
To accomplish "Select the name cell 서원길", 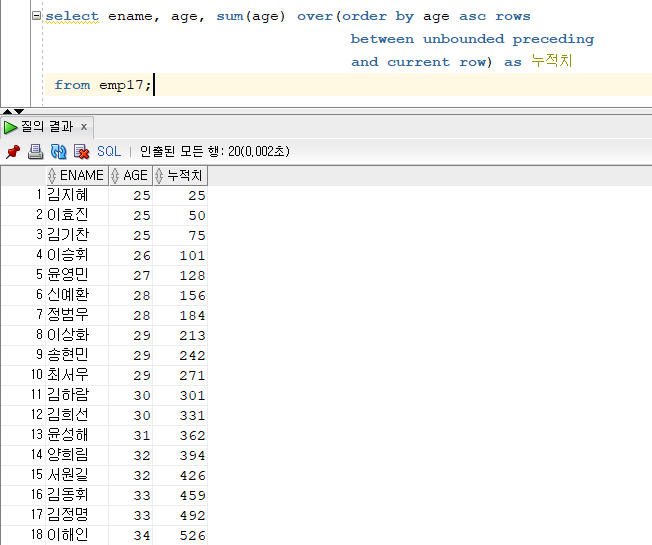I will point(77,474).
